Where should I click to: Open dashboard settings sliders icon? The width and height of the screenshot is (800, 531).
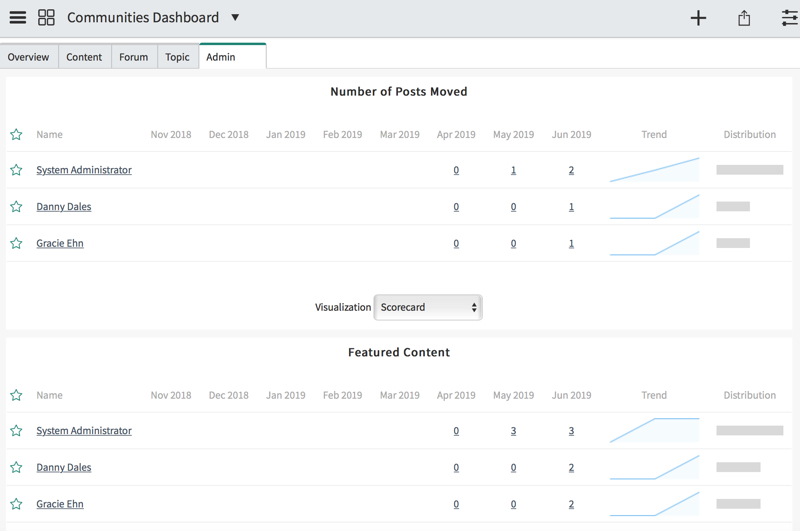[x=790, y=18]
